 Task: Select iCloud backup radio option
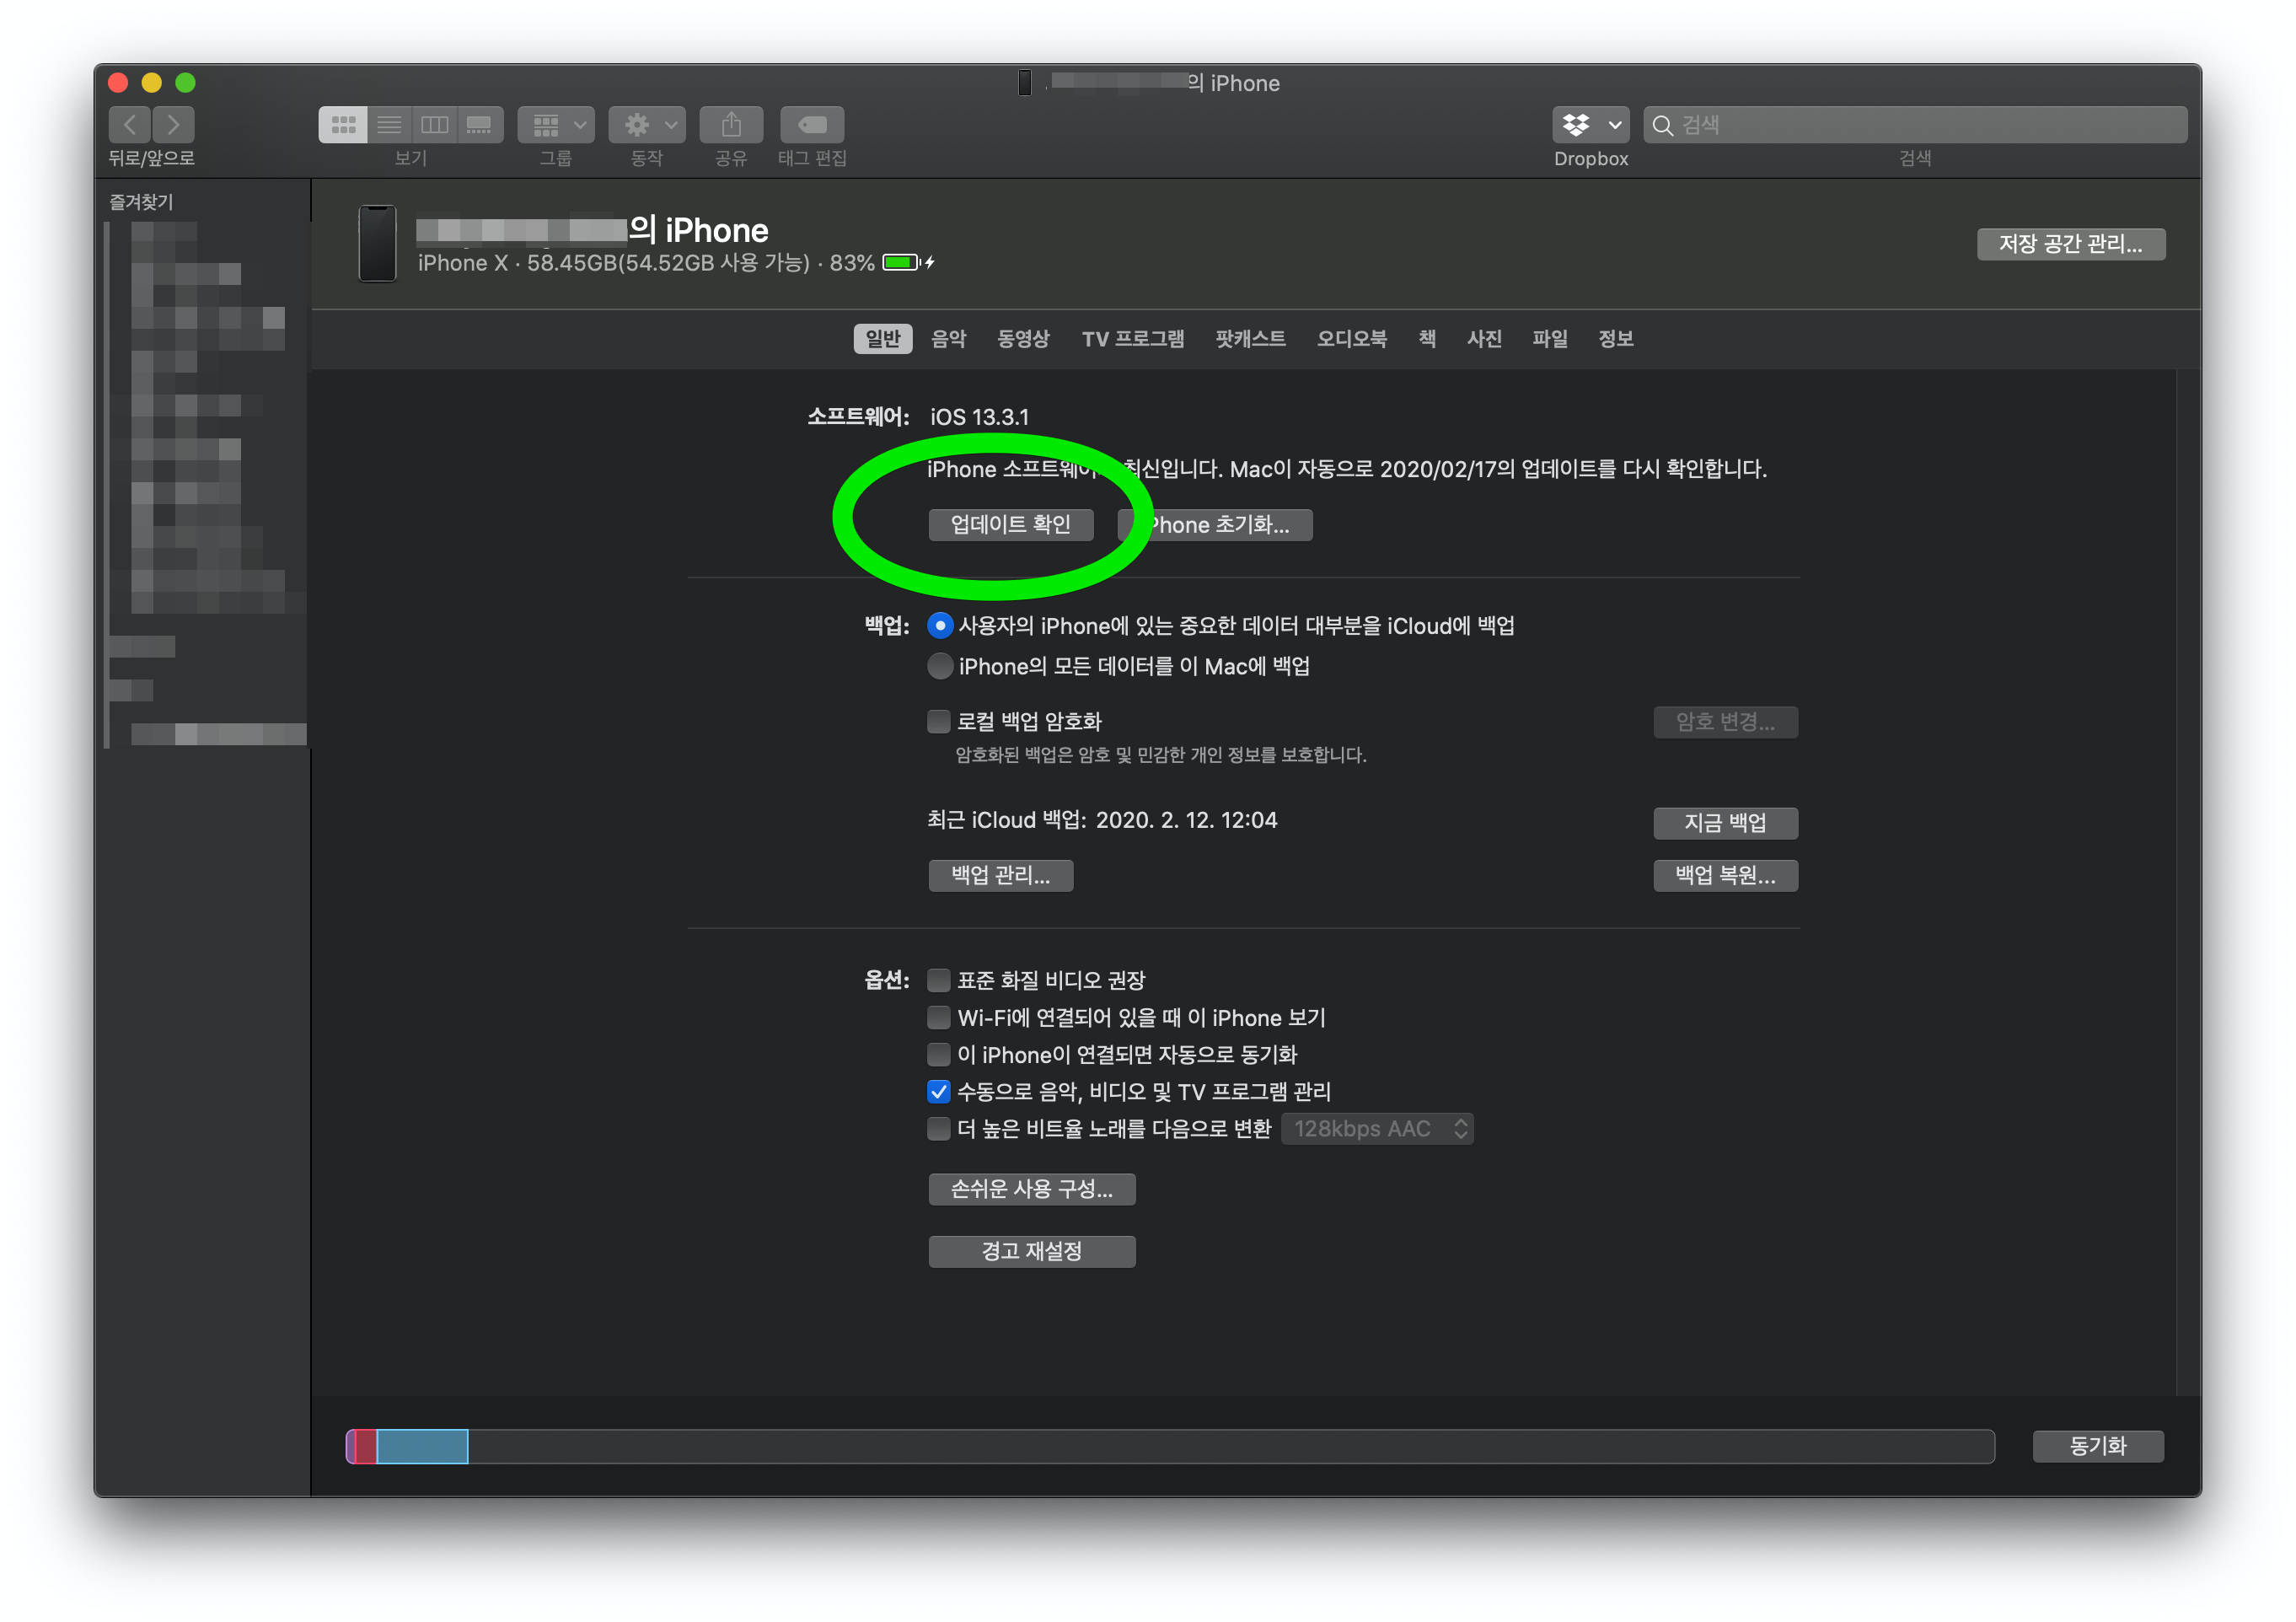pyautogui.click(x=940, y=626)
